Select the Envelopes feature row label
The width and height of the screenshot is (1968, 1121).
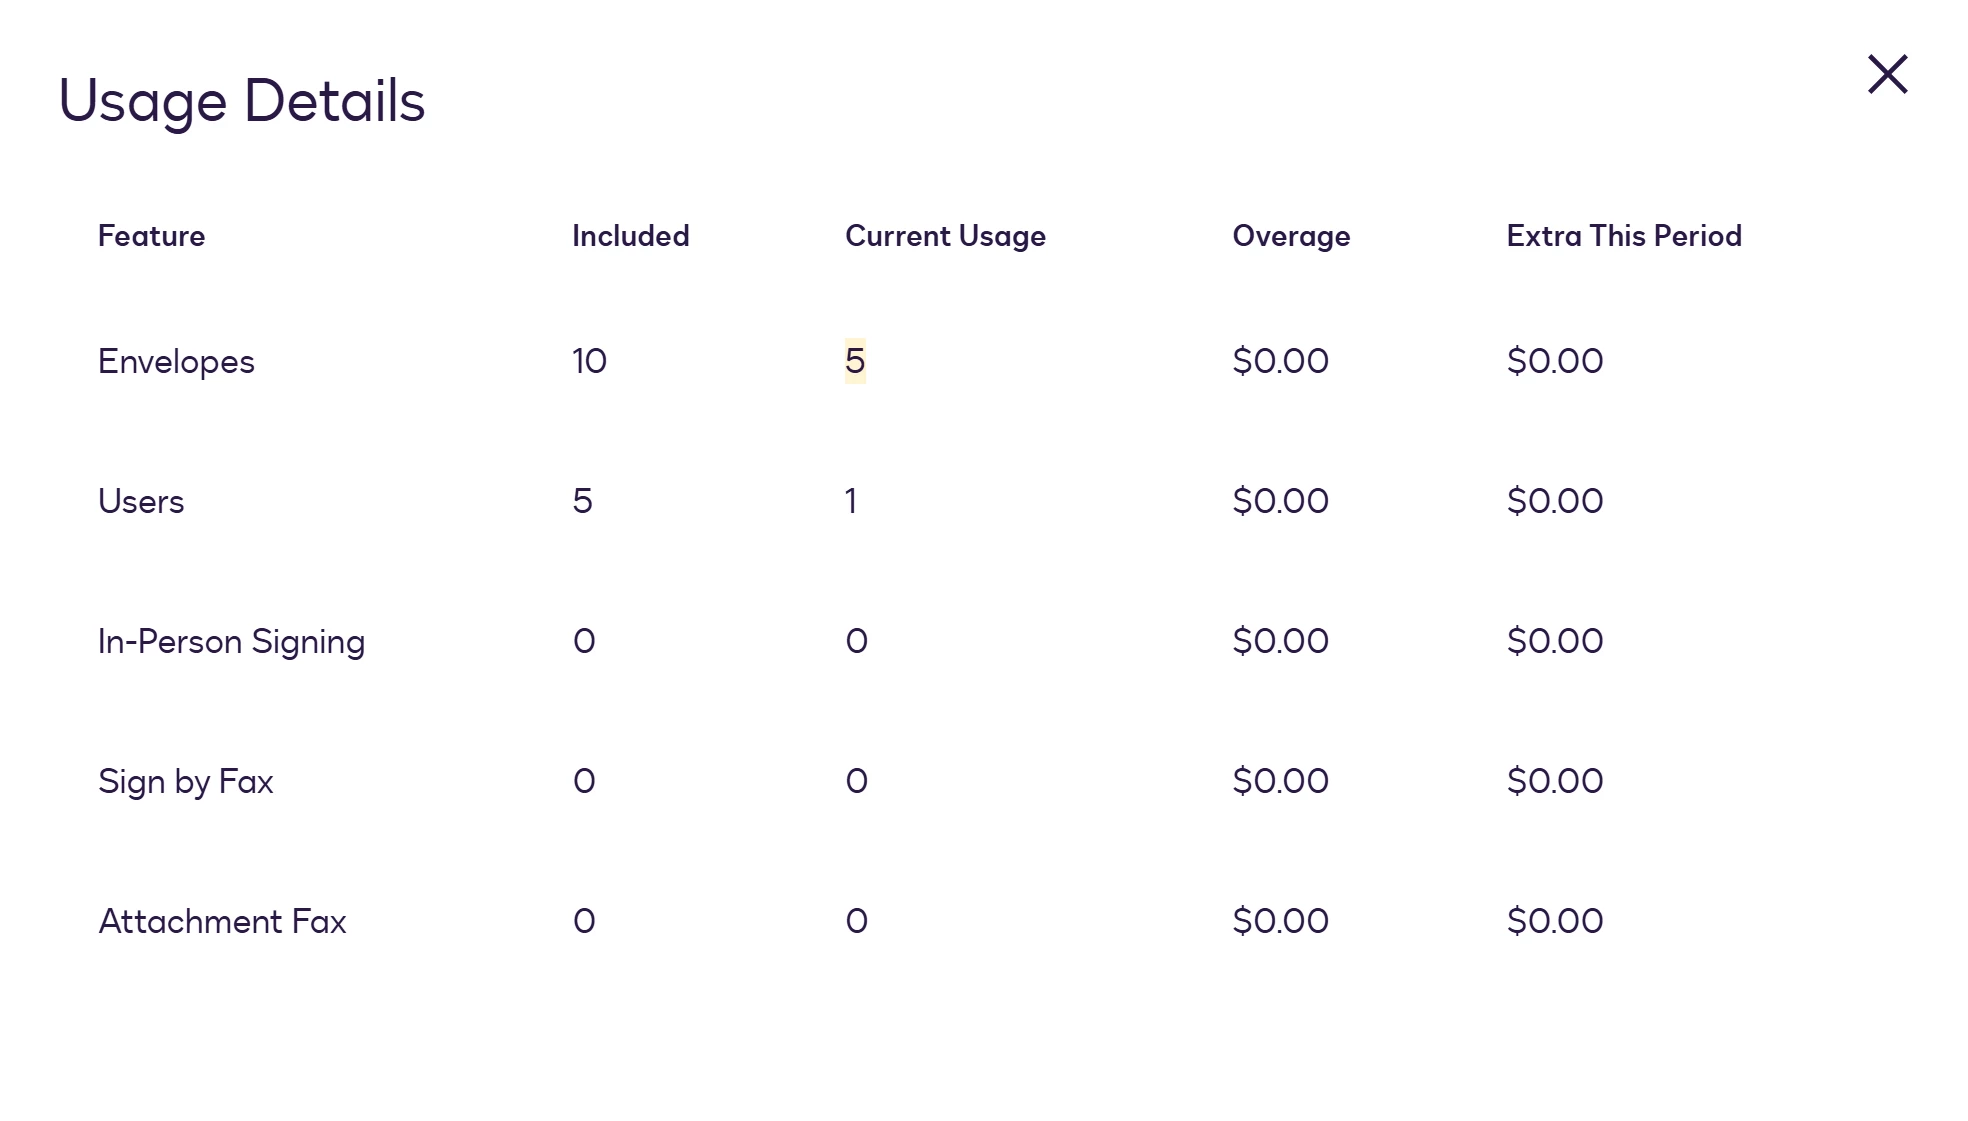click(x=176, y=361)
